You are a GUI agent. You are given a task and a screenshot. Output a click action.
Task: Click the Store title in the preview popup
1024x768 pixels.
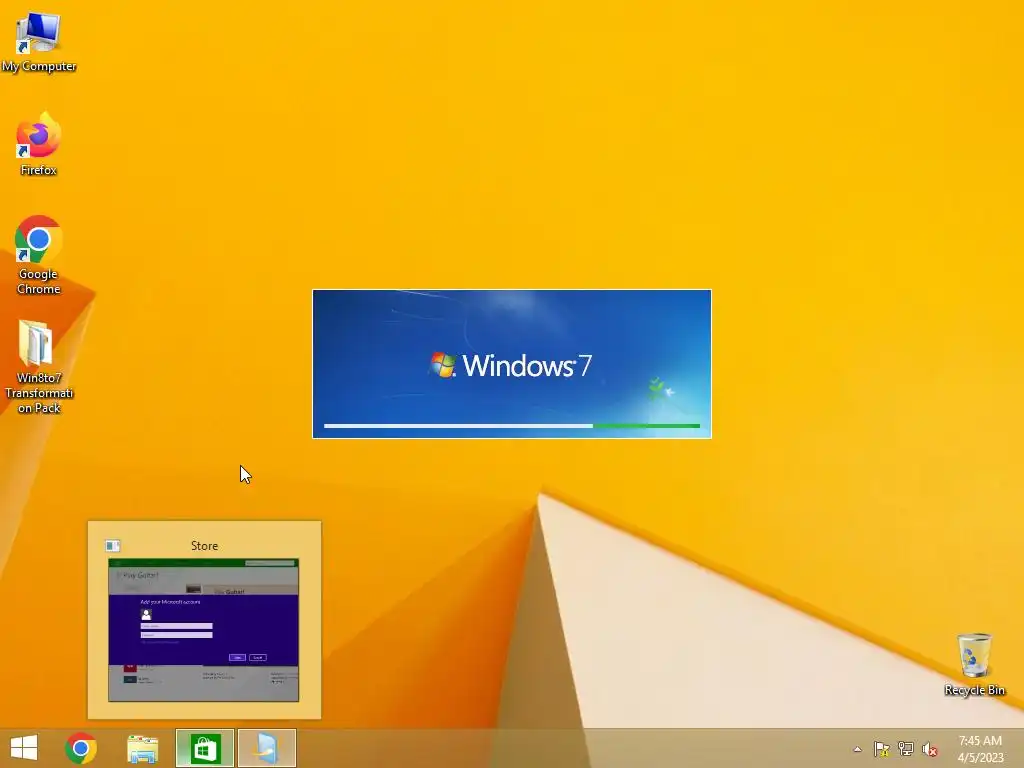coord(204,546)
